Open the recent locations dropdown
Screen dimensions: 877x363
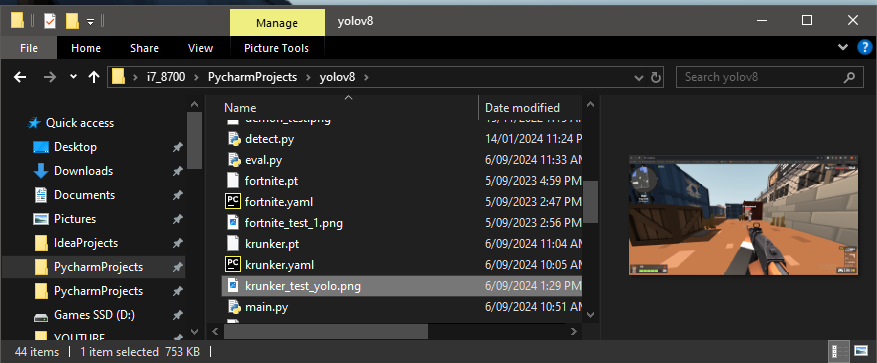pos(73,77)
